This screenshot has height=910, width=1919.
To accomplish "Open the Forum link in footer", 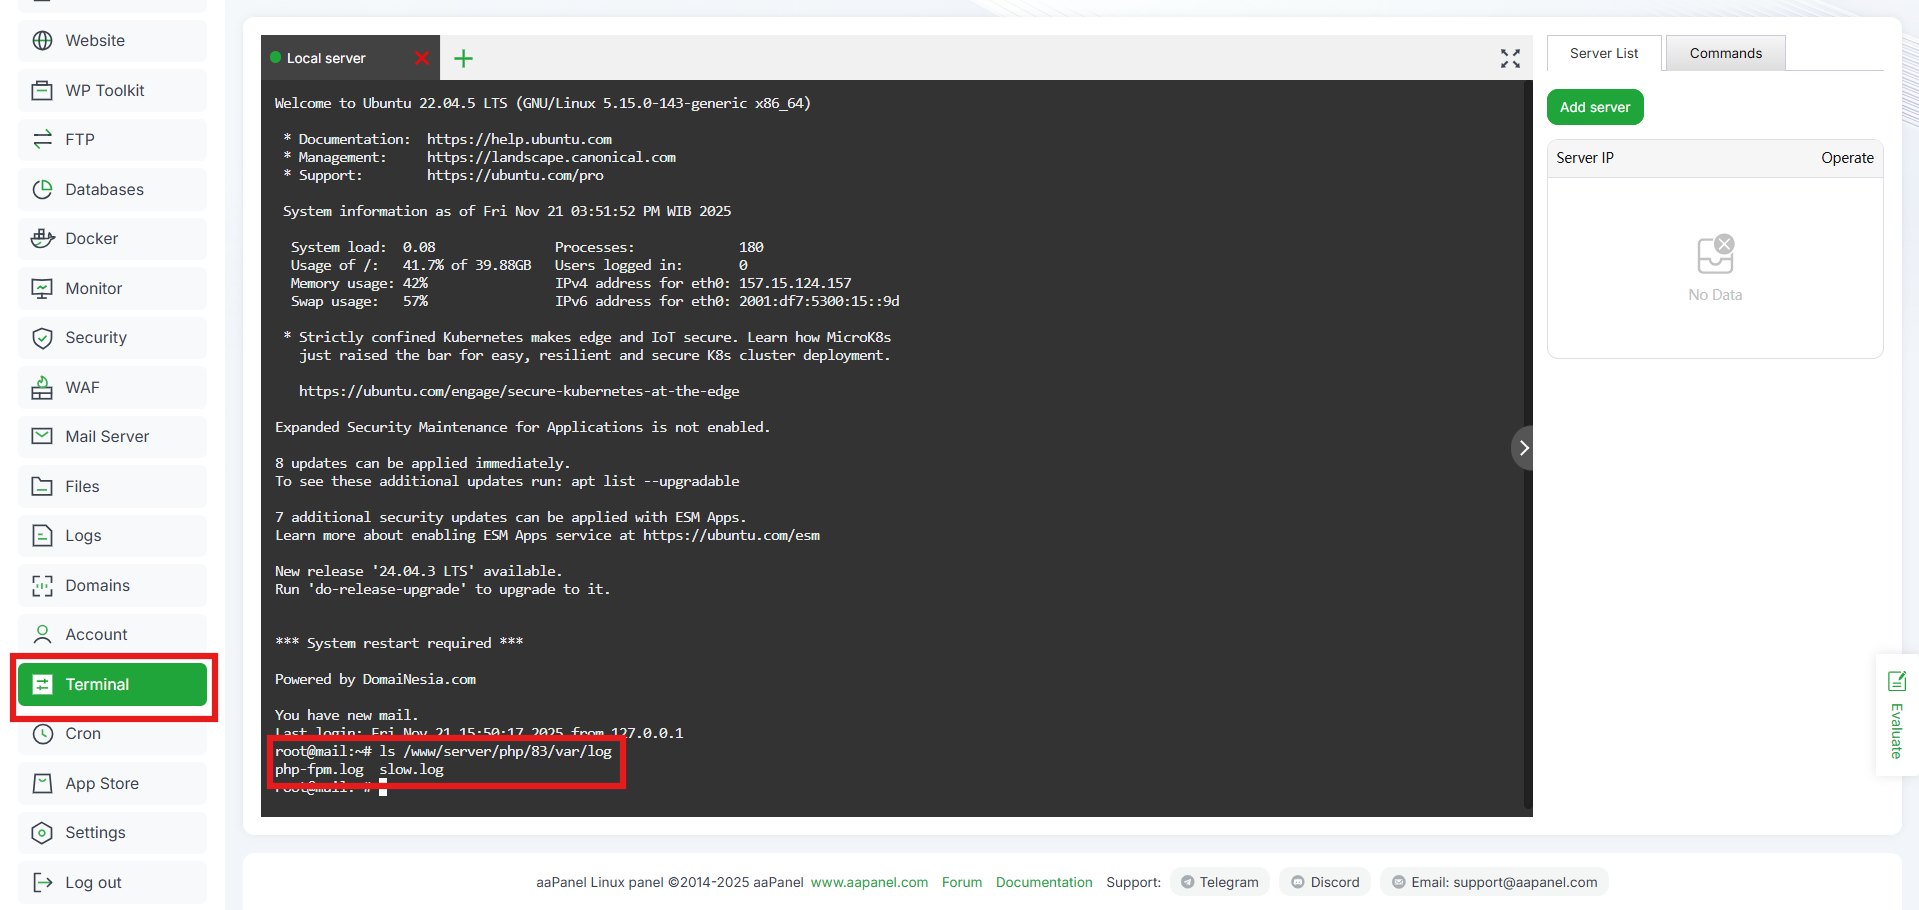I will 962,882.
